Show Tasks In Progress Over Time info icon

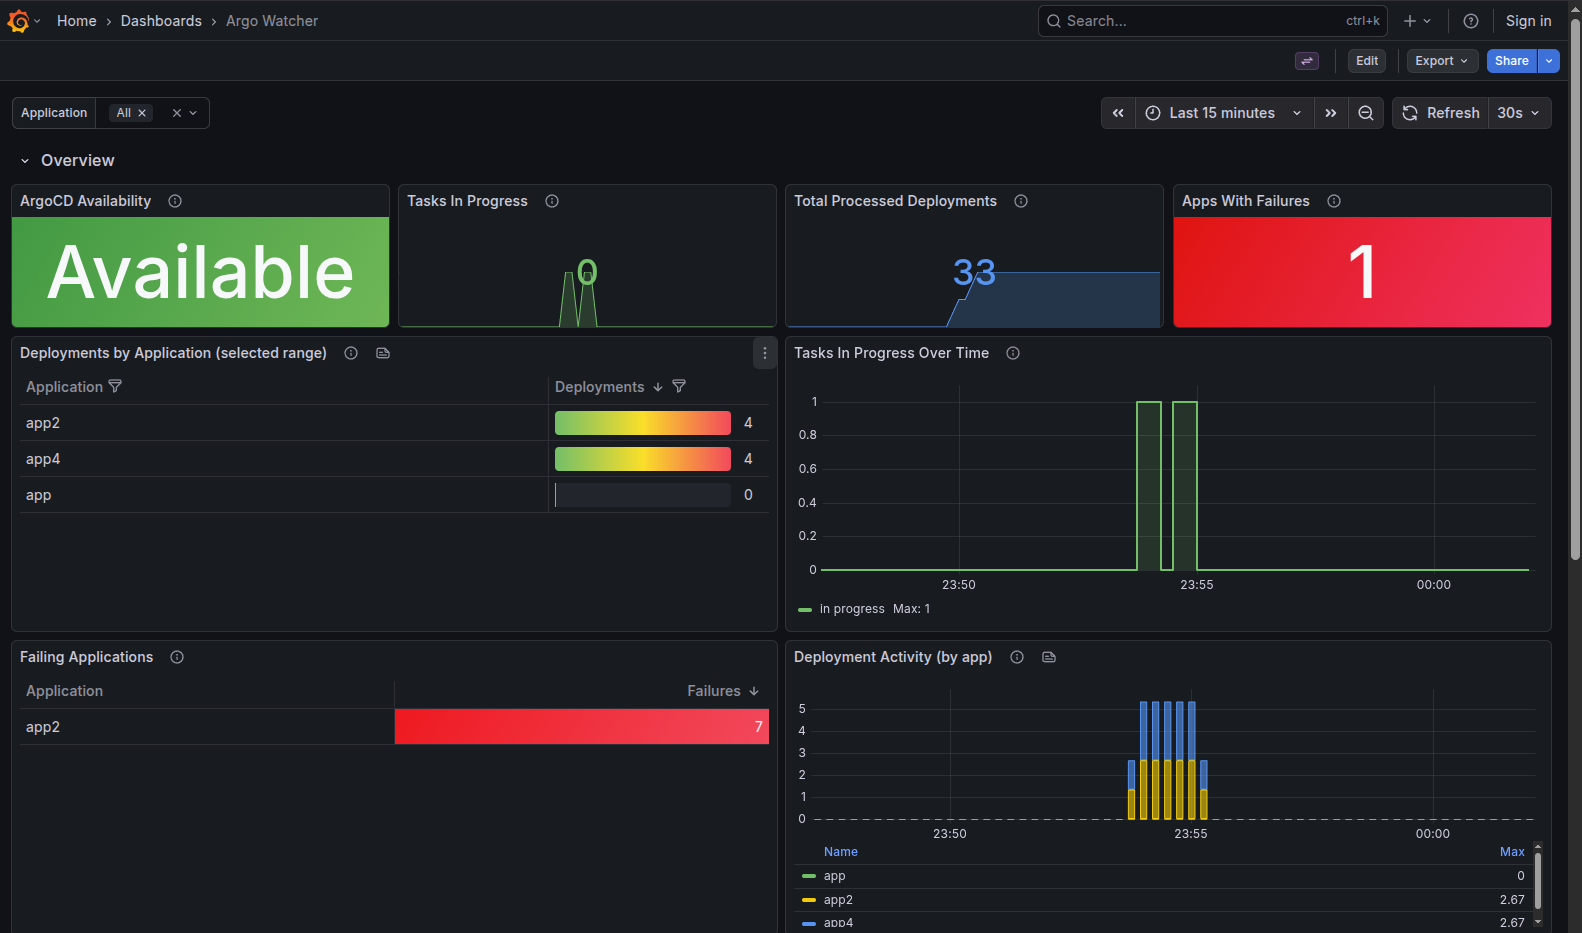click(x=1013, y=353)
